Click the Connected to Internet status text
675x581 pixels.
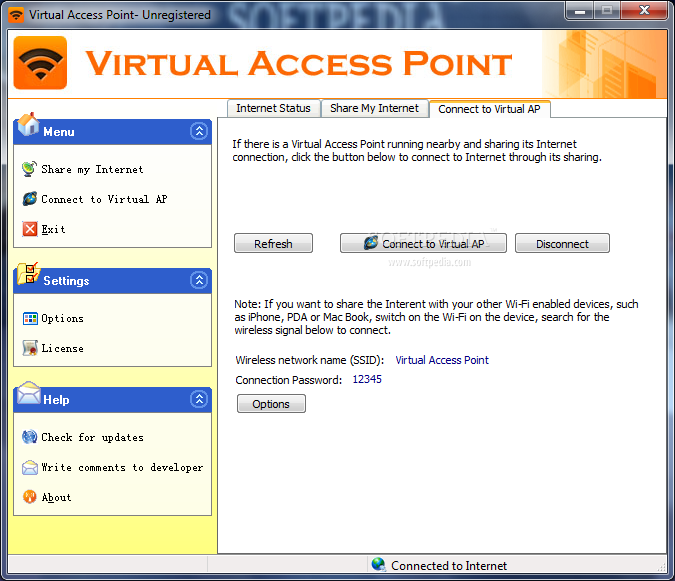449,566
